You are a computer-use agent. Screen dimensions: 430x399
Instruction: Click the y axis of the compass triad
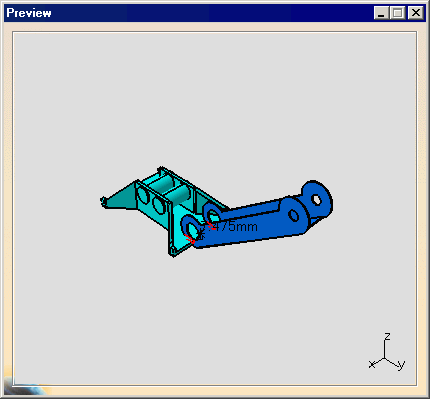396,364
